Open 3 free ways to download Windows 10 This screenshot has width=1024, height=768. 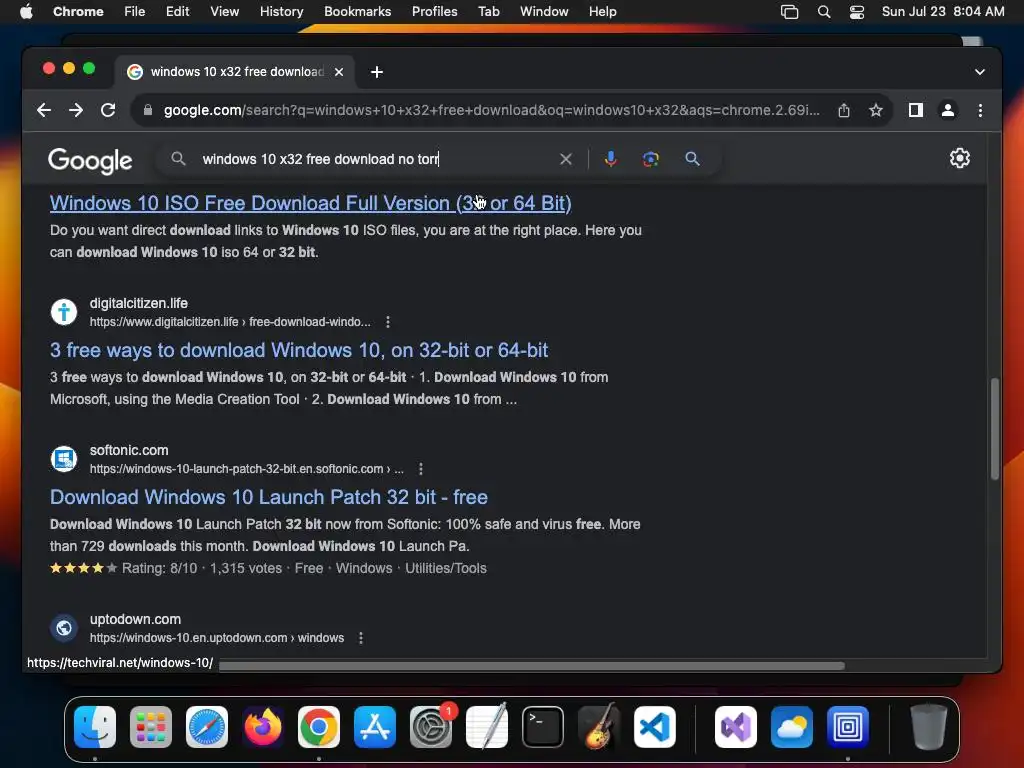298,350
